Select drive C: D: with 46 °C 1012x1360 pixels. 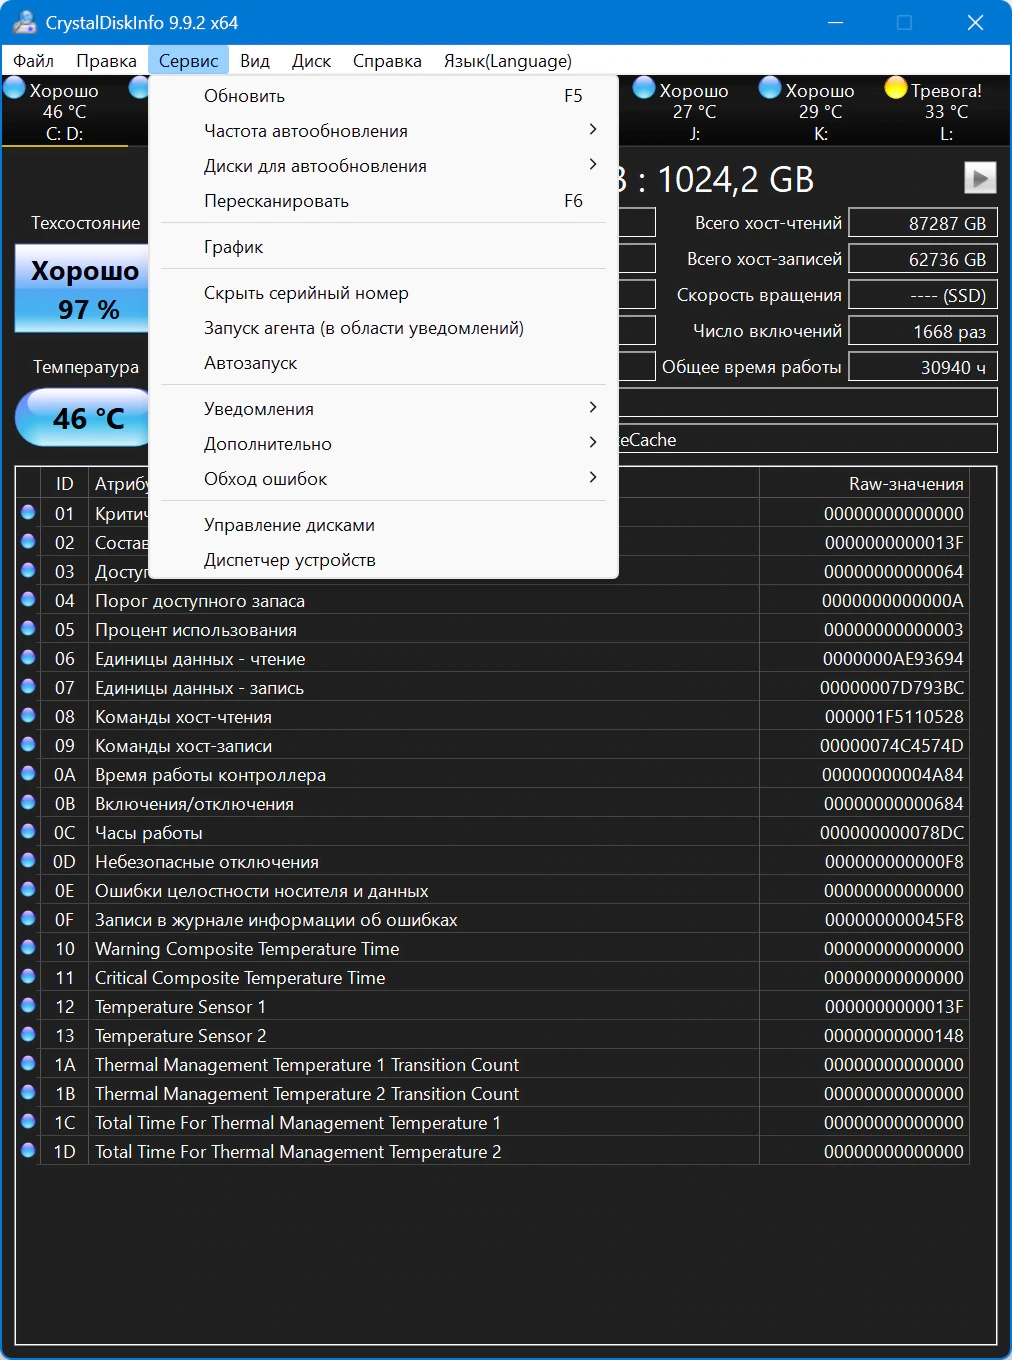pos(65,111)
